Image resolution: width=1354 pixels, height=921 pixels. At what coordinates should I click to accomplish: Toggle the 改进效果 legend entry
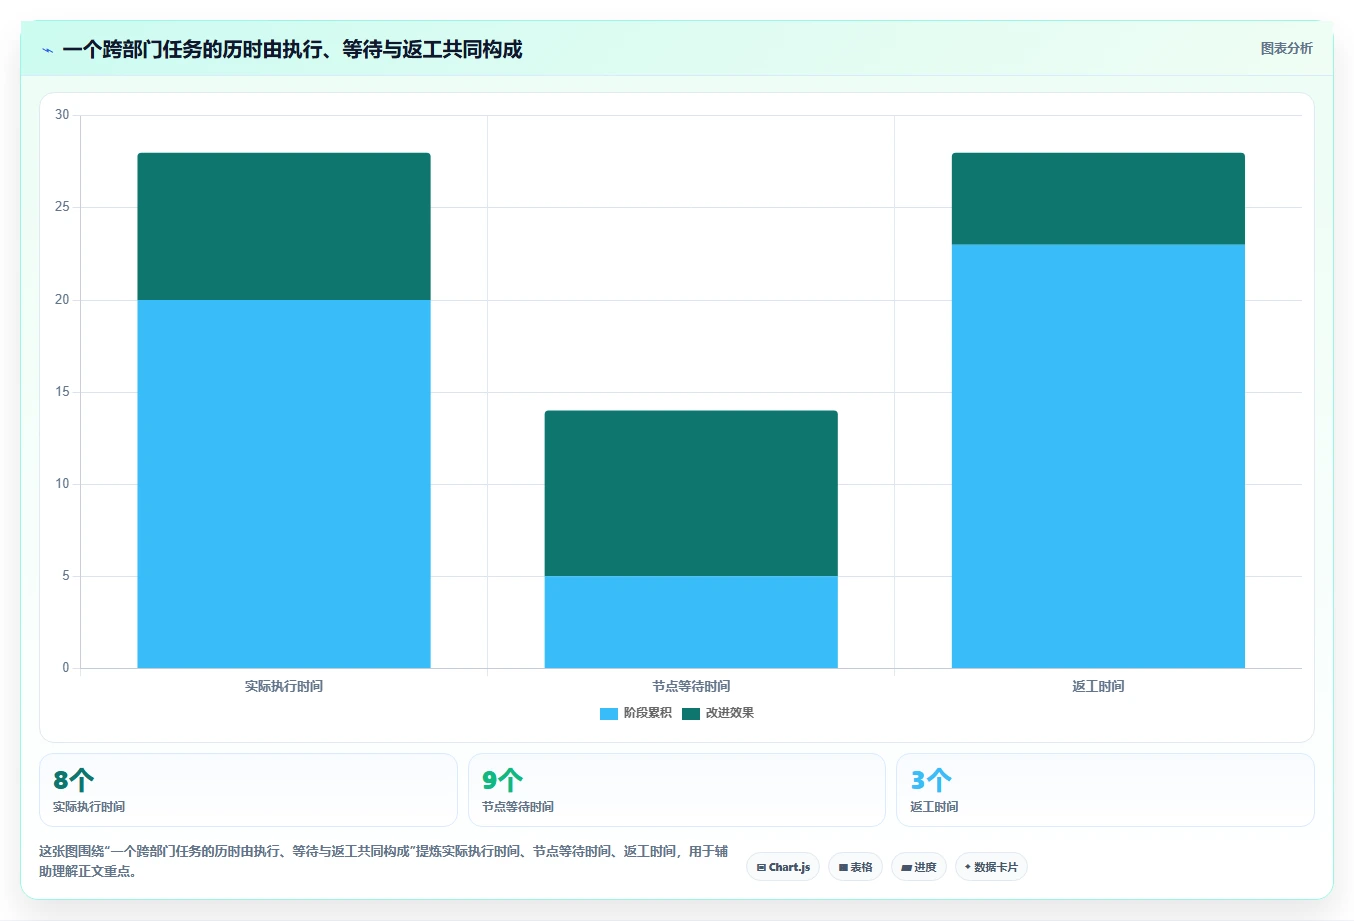pos(718,713)
